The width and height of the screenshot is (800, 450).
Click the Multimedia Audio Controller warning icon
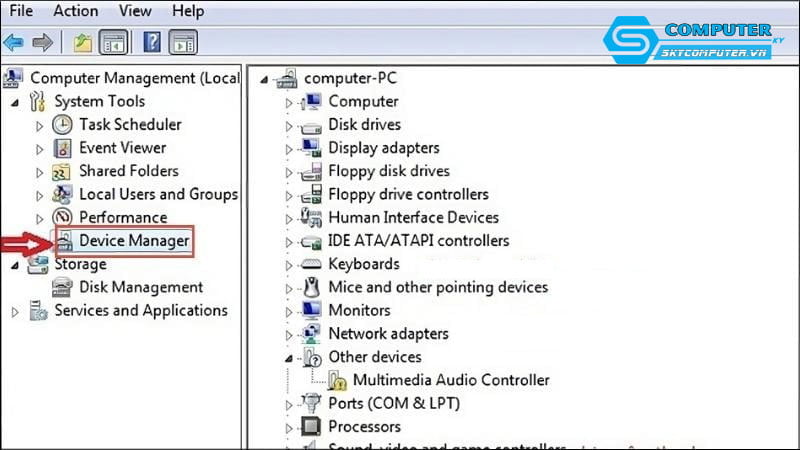337,381
